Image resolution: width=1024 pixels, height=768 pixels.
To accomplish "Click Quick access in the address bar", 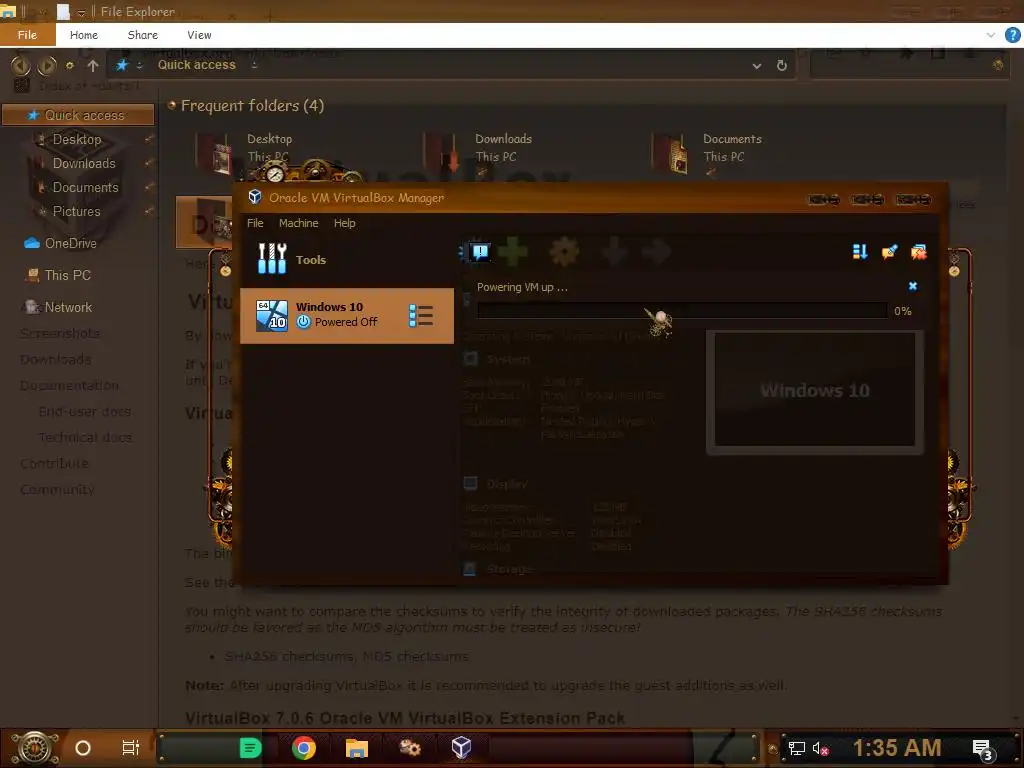I will 197,65.
